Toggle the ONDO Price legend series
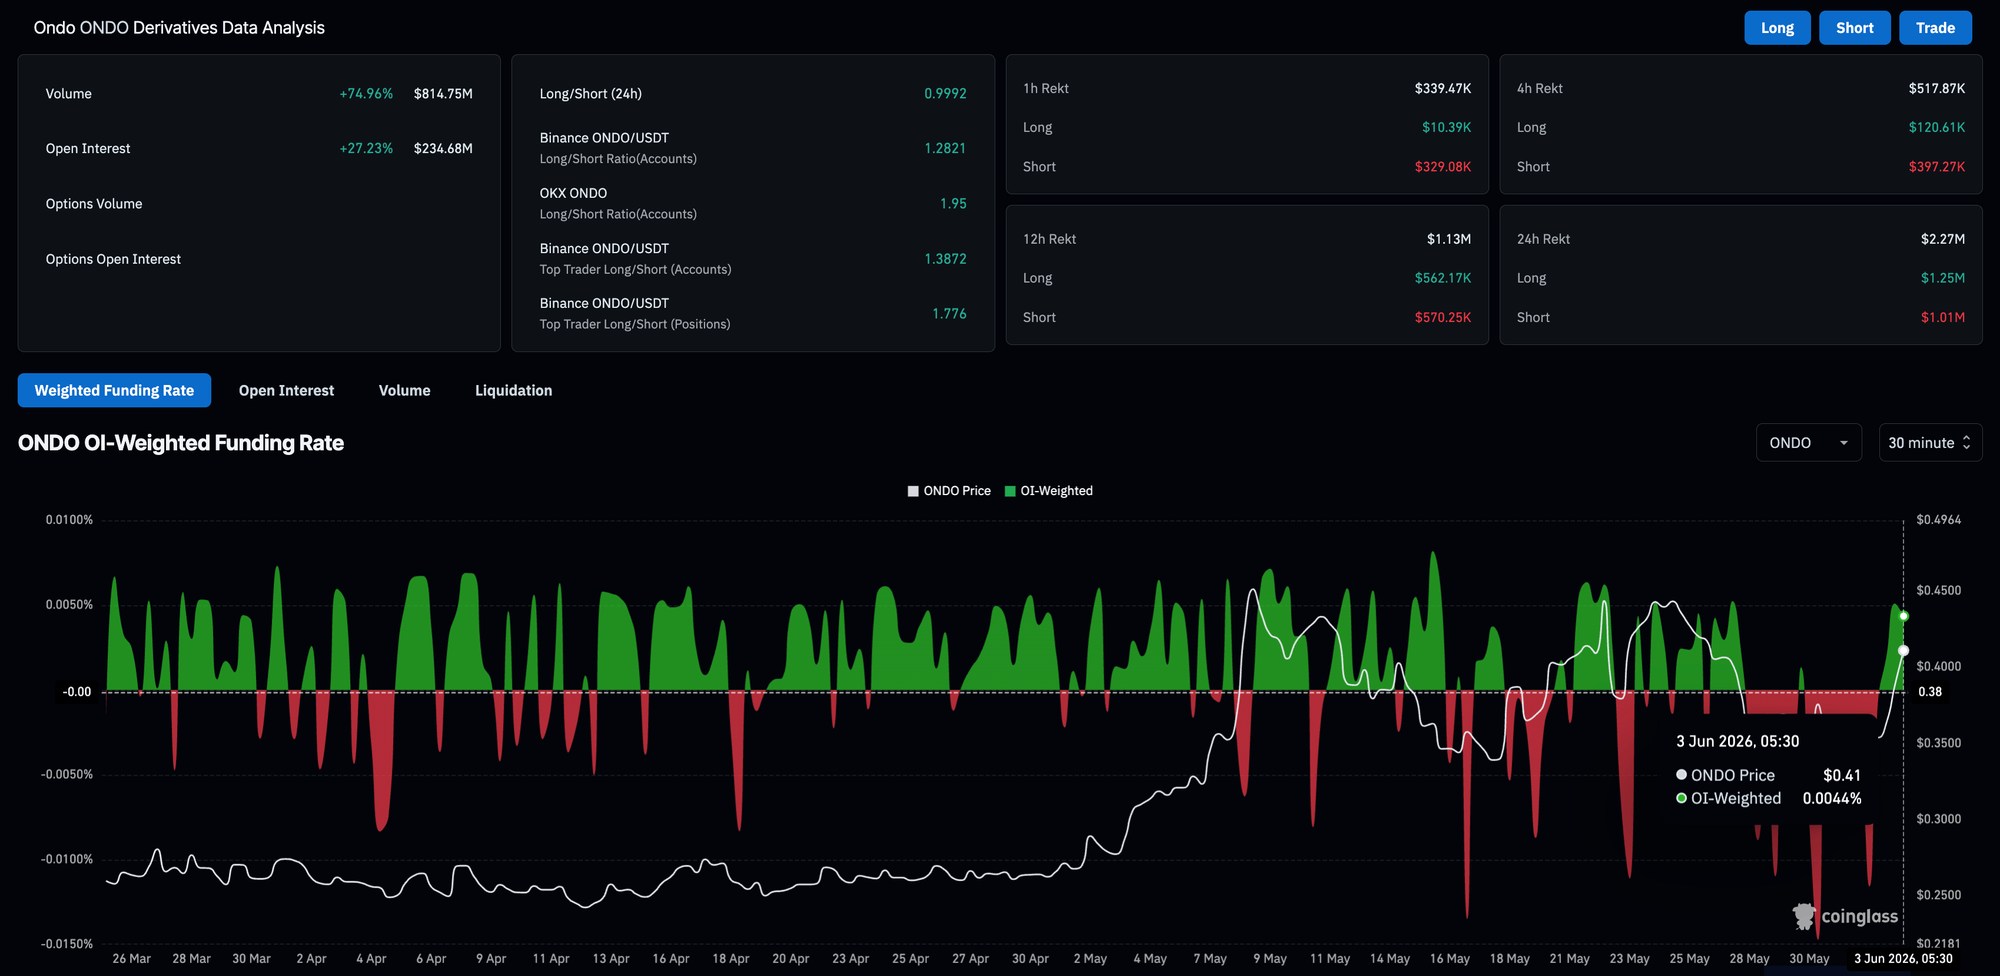The image size is (2000, 976). 949,491
